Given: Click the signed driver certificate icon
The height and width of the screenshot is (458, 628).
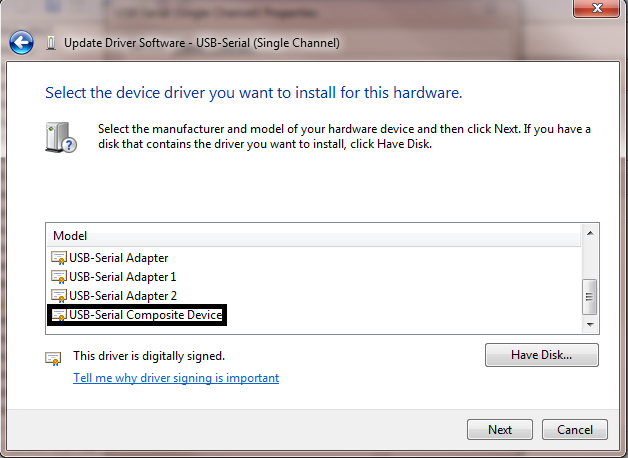Looking at the screenshot, I should click(x=53, y=357).
